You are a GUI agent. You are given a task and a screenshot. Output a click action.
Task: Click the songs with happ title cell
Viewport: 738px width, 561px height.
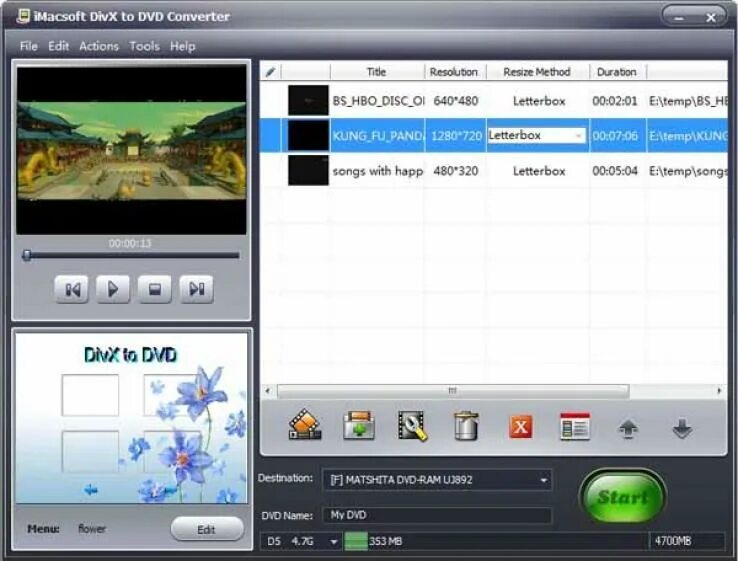click(x=378, y=171)
